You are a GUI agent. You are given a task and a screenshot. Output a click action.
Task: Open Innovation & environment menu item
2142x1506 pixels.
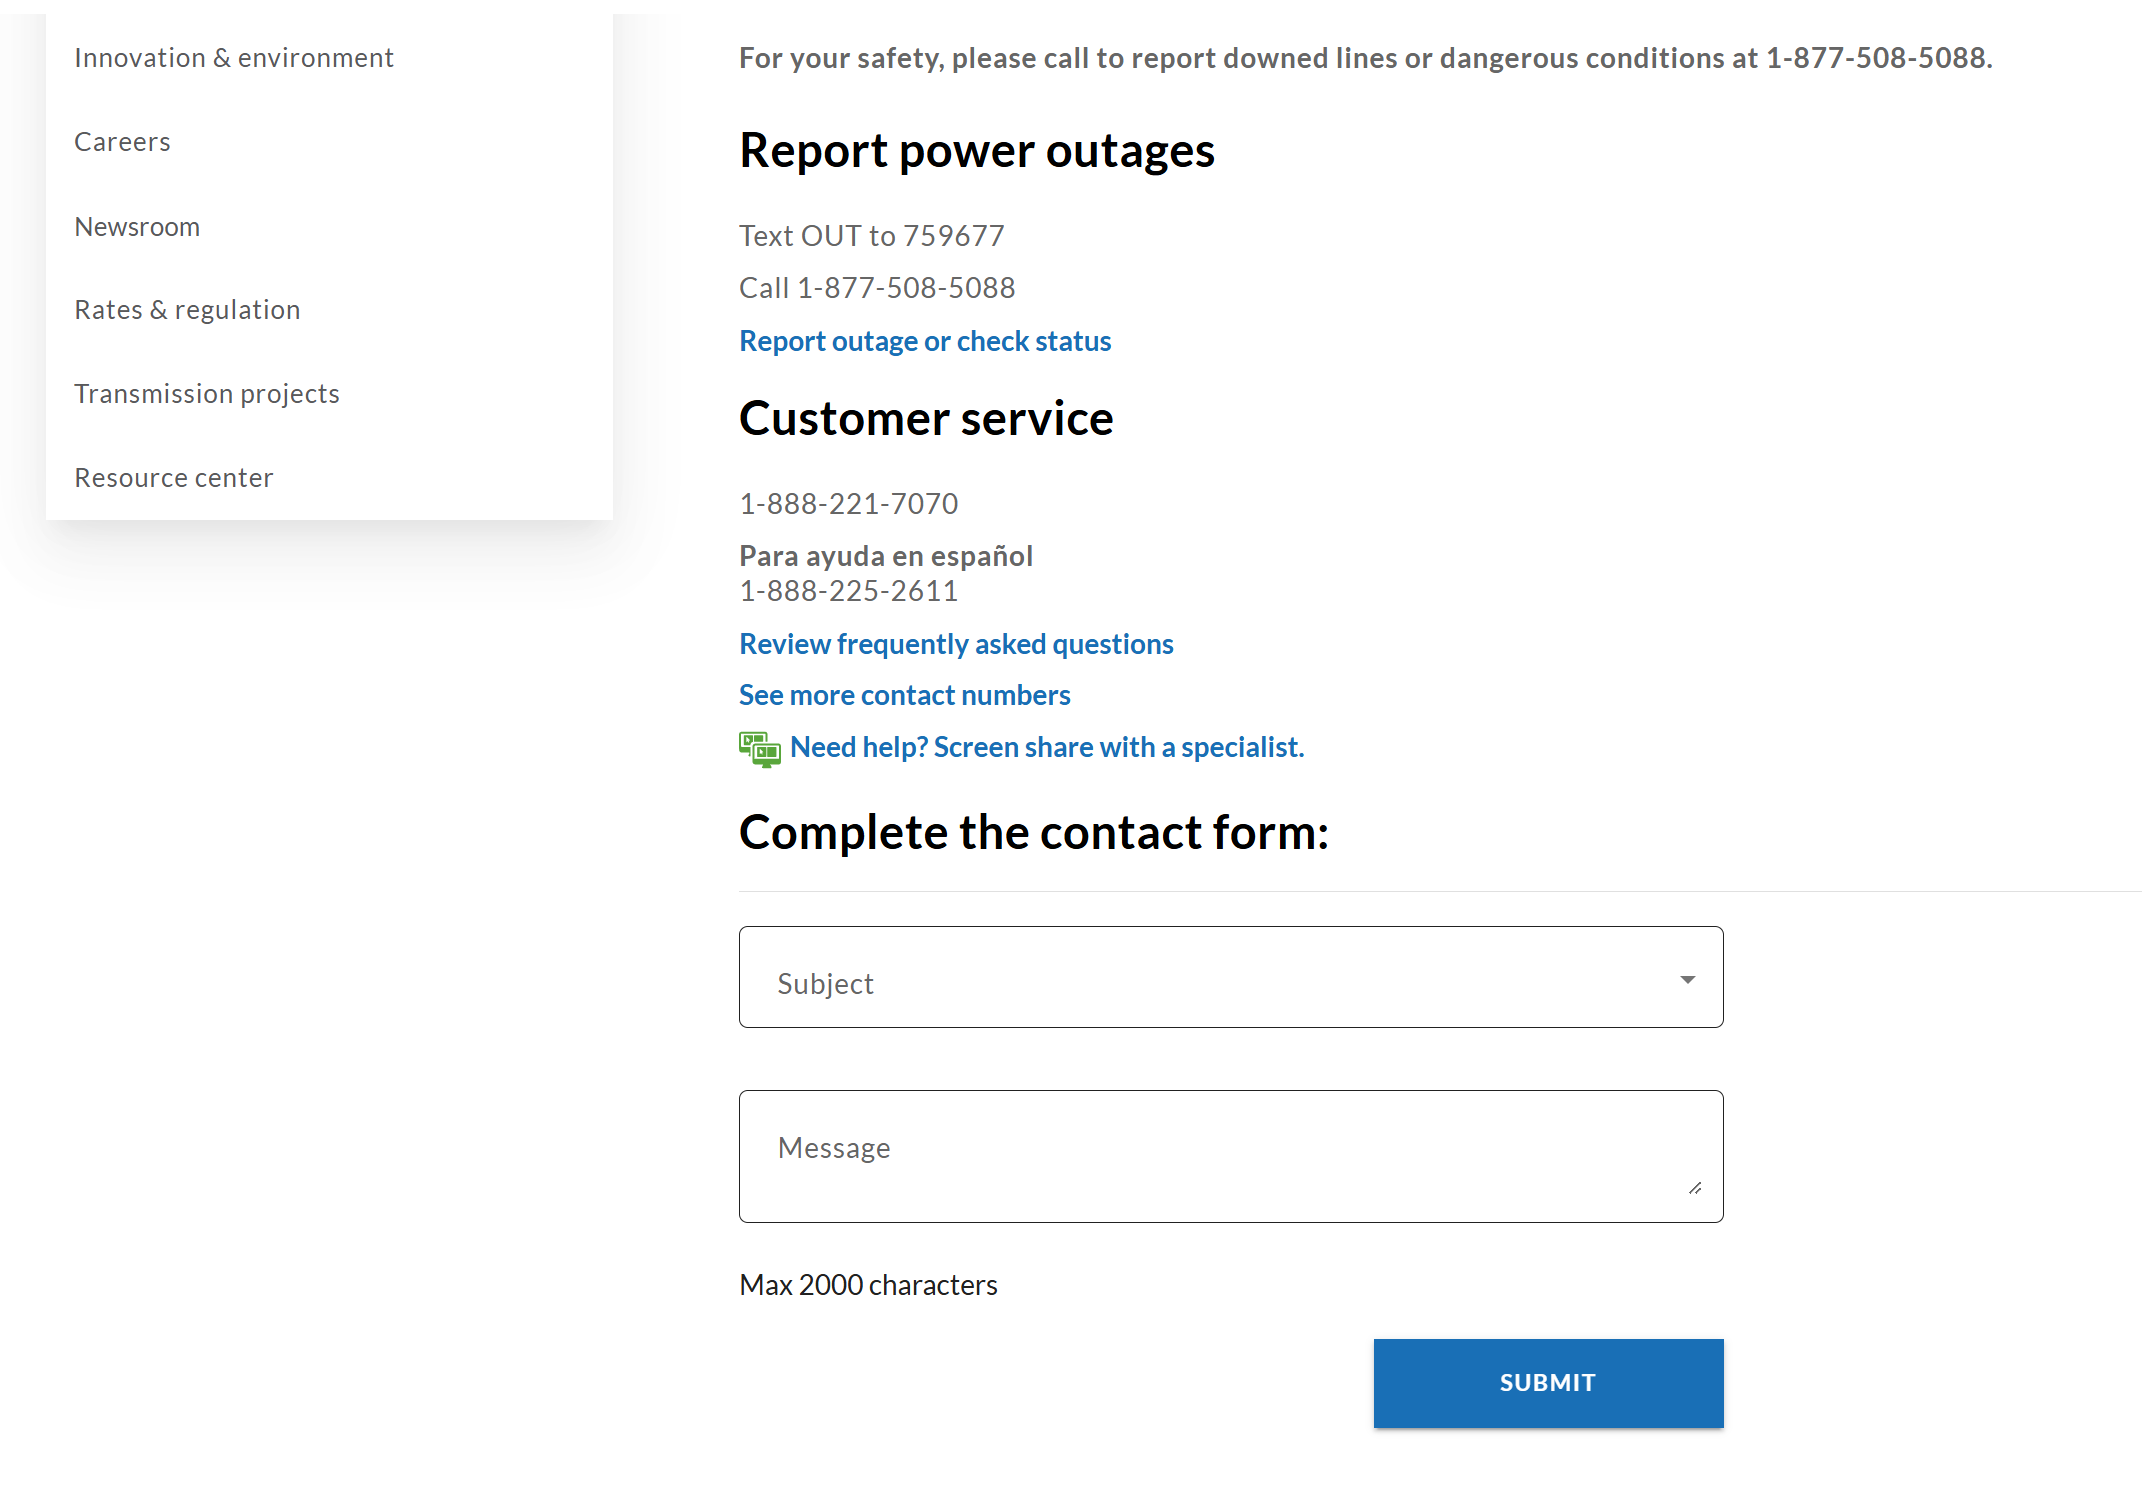point(234,58)
